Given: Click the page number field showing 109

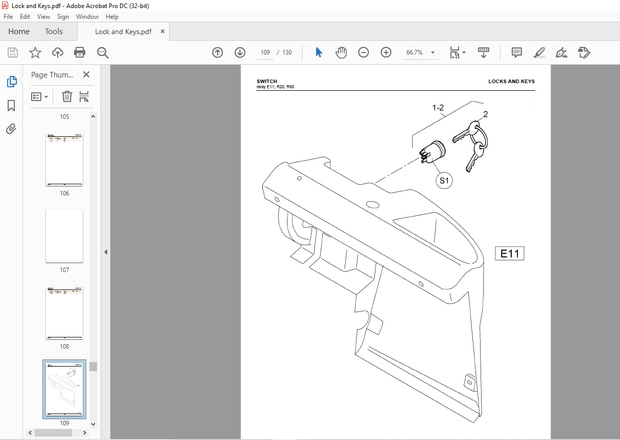Looking at the screenshot, I should tap(265, 53).
